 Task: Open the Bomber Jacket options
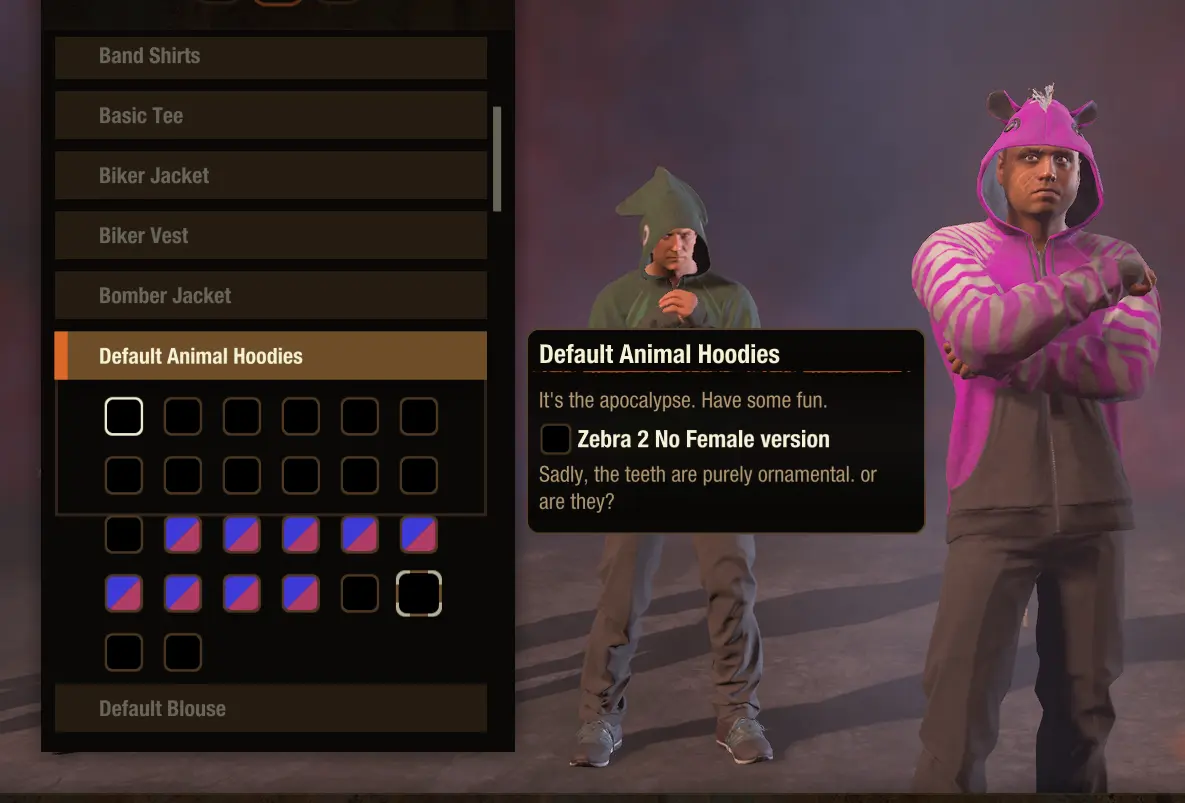[x=271, y=295]
